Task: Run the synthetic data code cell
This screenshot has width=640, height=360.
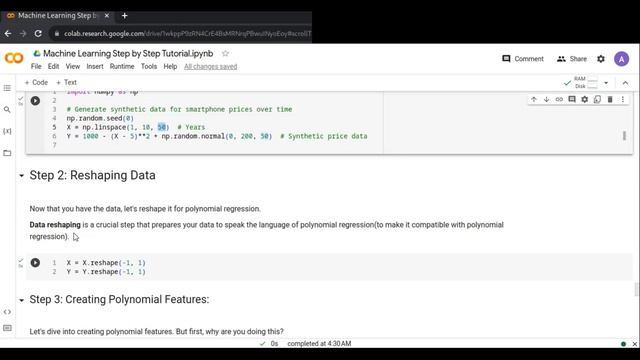Action: [35, 100]
